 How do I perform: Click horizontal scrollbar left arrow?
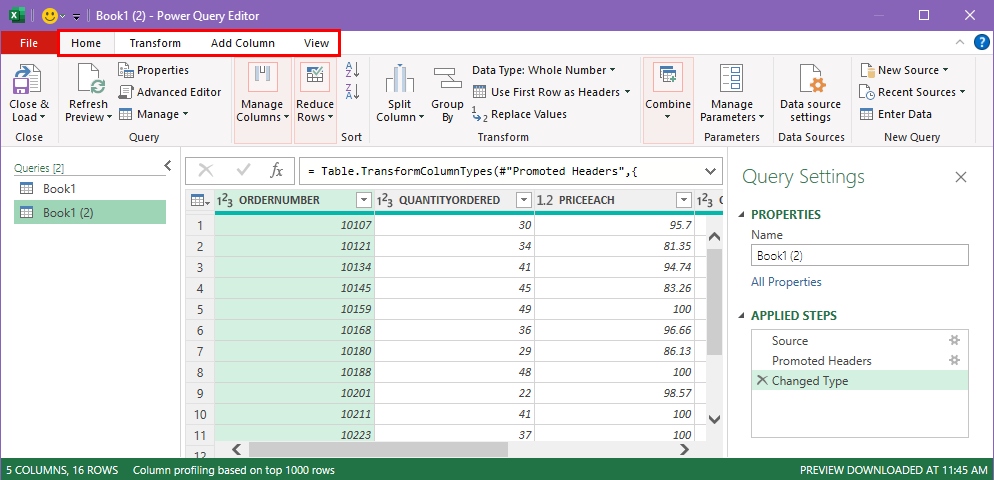tap(236, 450)
